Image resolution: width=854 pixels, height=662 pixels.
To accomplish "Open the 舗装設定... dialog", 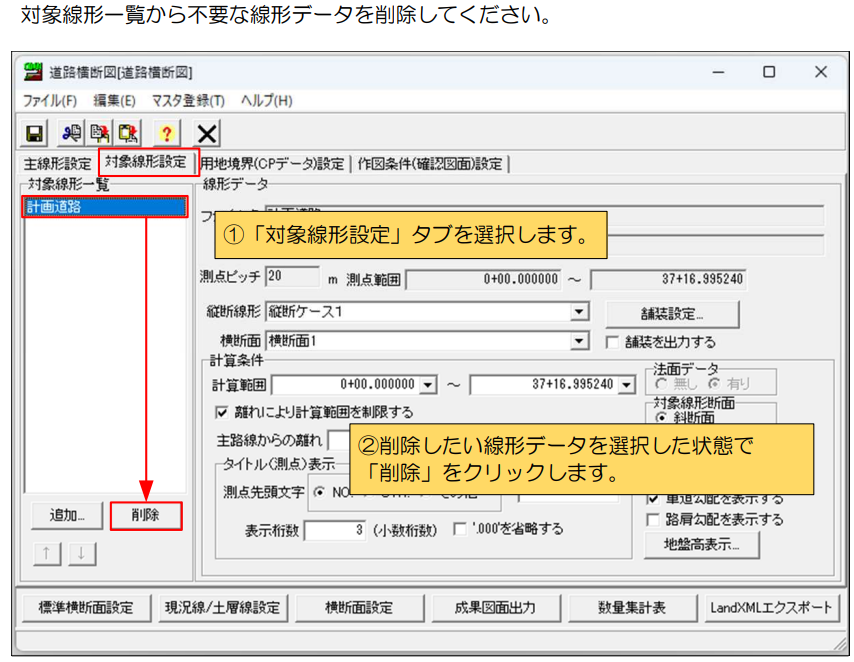I will point(672,314).
